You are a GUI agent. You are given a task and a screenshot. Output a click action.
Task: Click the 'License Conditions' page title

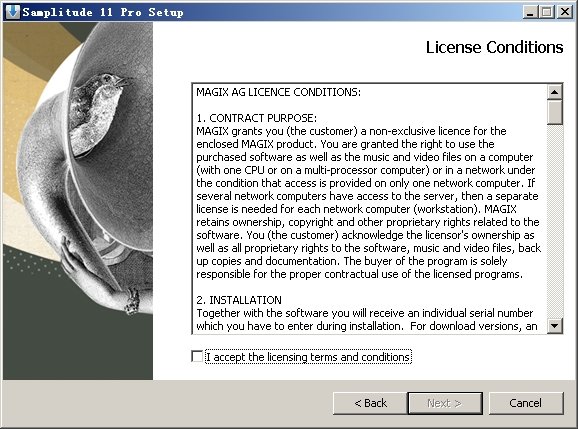pyautogui.click(x=494, y=47)
